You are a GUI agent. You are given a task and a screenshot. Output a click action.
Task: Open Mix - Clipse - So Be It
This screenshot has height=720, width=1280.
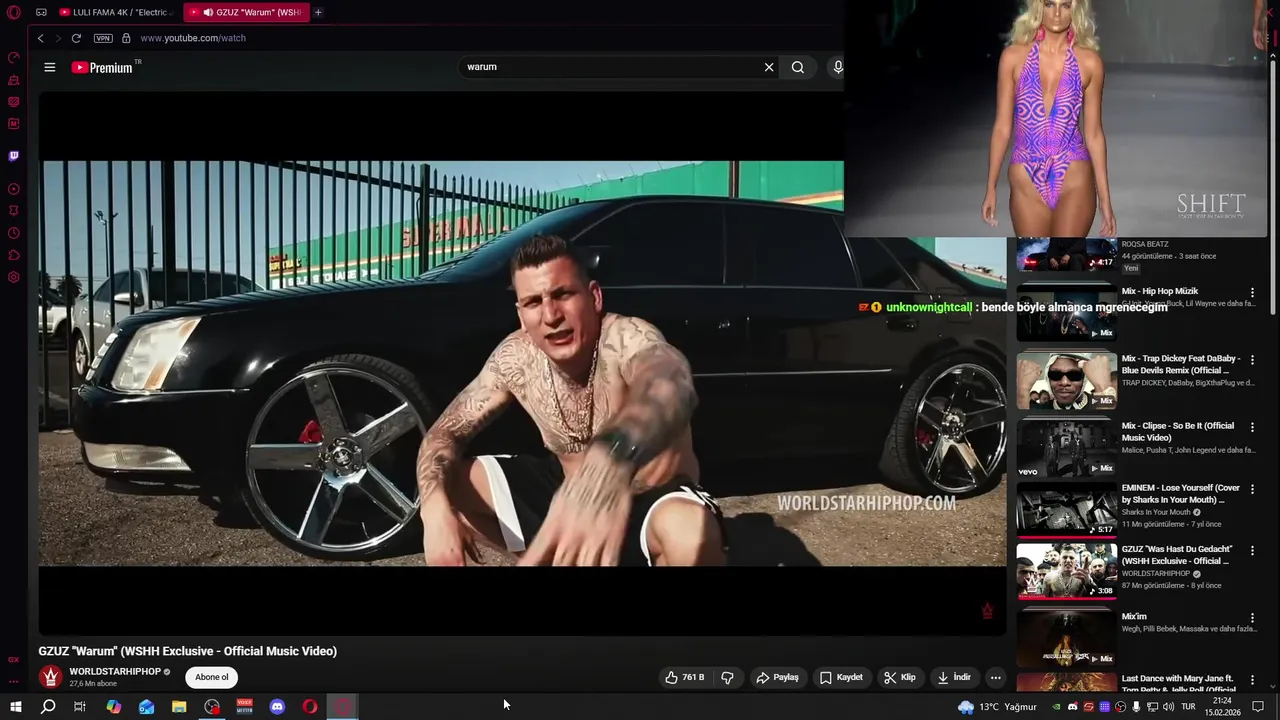point(1067,447)
